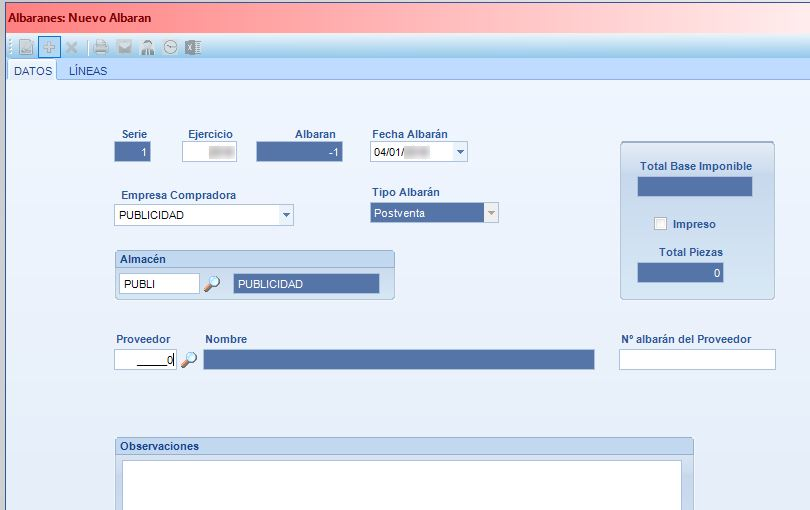Select the DATOS tab
This screenshot has height=510, width=810.
pyautogui.click(x=33, y=71)
